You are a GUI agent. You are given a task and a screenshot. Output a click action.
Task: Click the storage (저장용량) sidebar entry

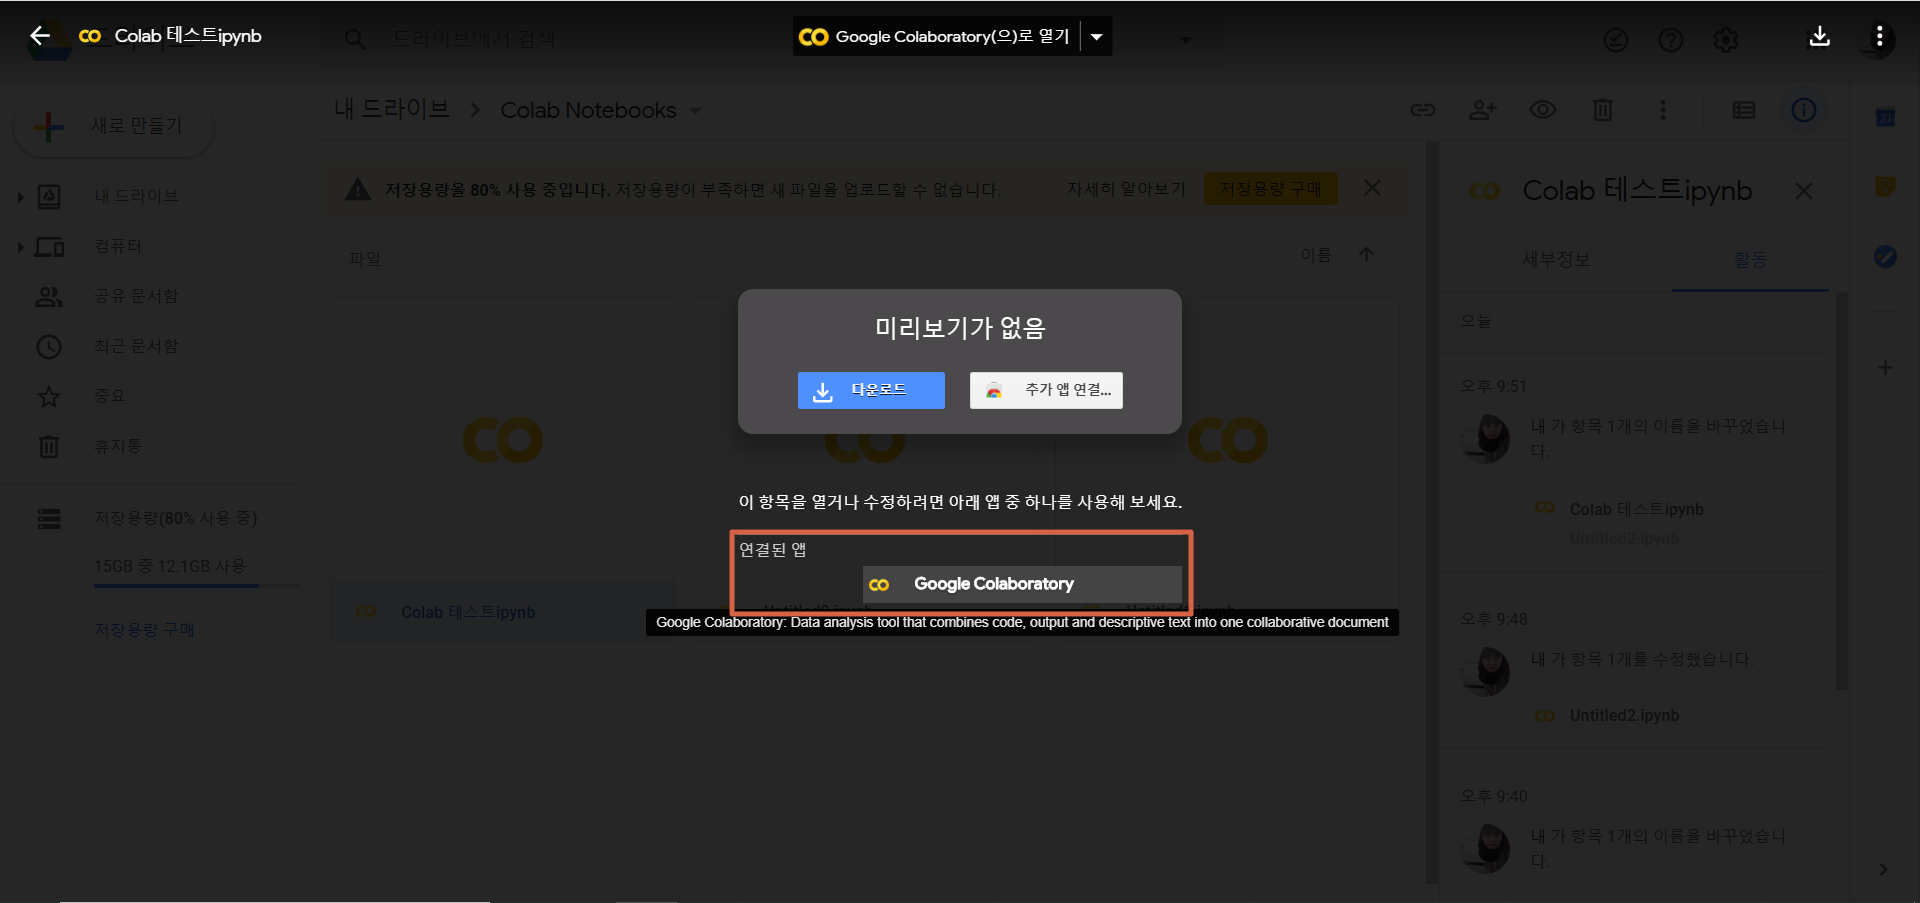(x=176, y=518)
